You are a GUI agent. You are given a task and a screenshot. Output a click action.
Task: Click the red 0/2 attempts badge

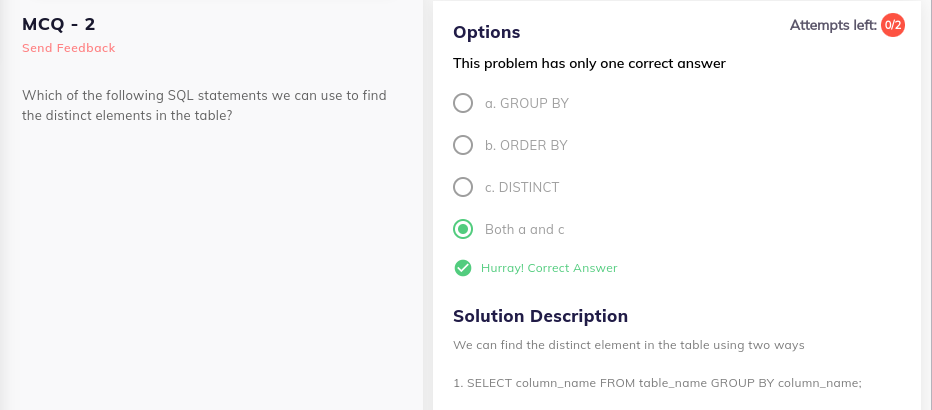coord(893,25)
